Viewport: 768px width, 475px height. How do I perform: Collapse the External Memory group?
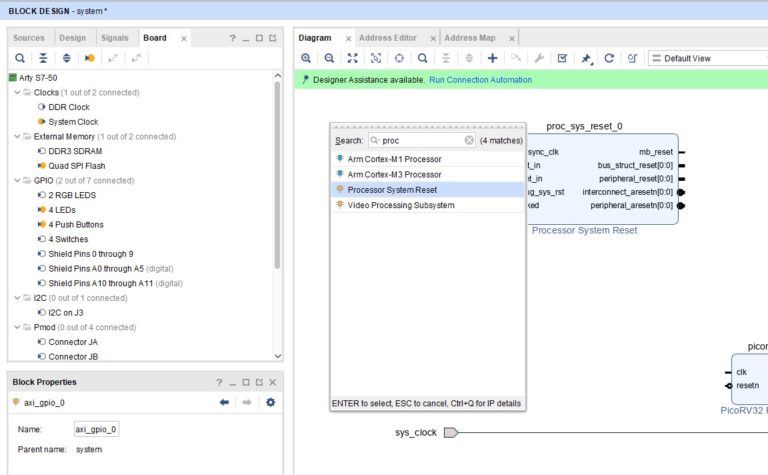pyautogui.click(x=17, y=136)
